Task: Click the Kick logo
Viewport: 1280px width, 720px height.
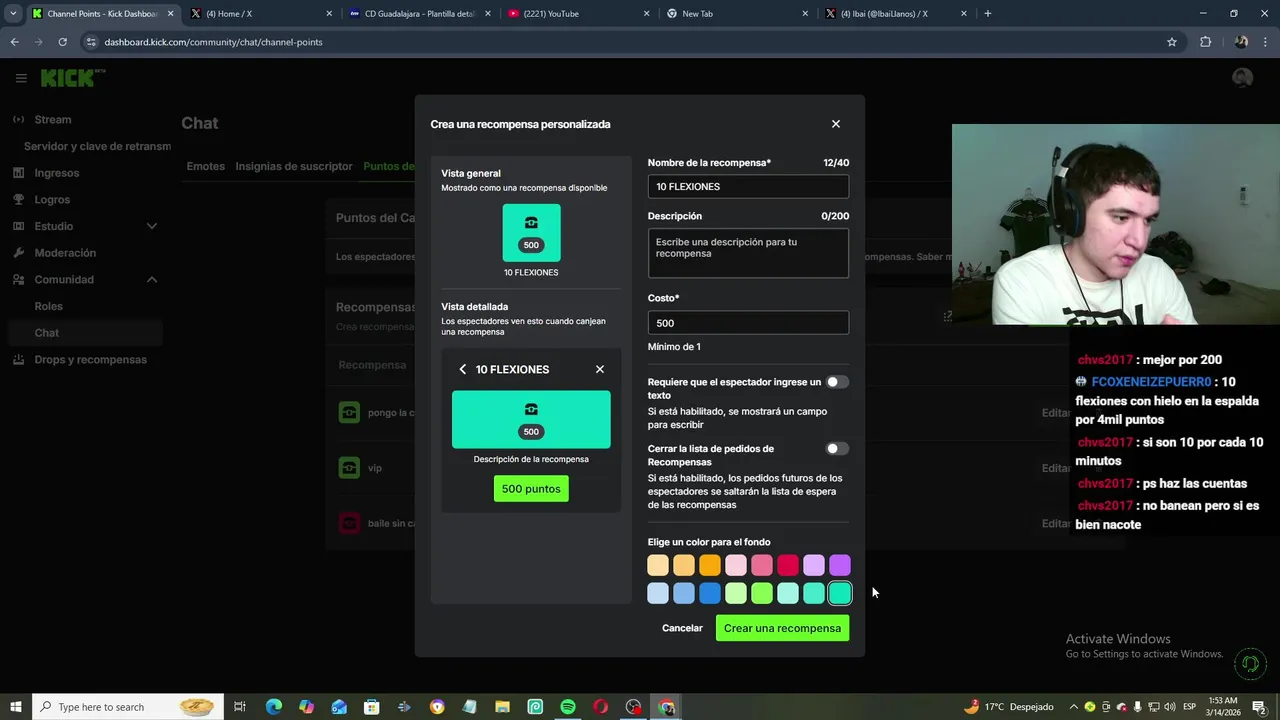Action: click(72, 78)
